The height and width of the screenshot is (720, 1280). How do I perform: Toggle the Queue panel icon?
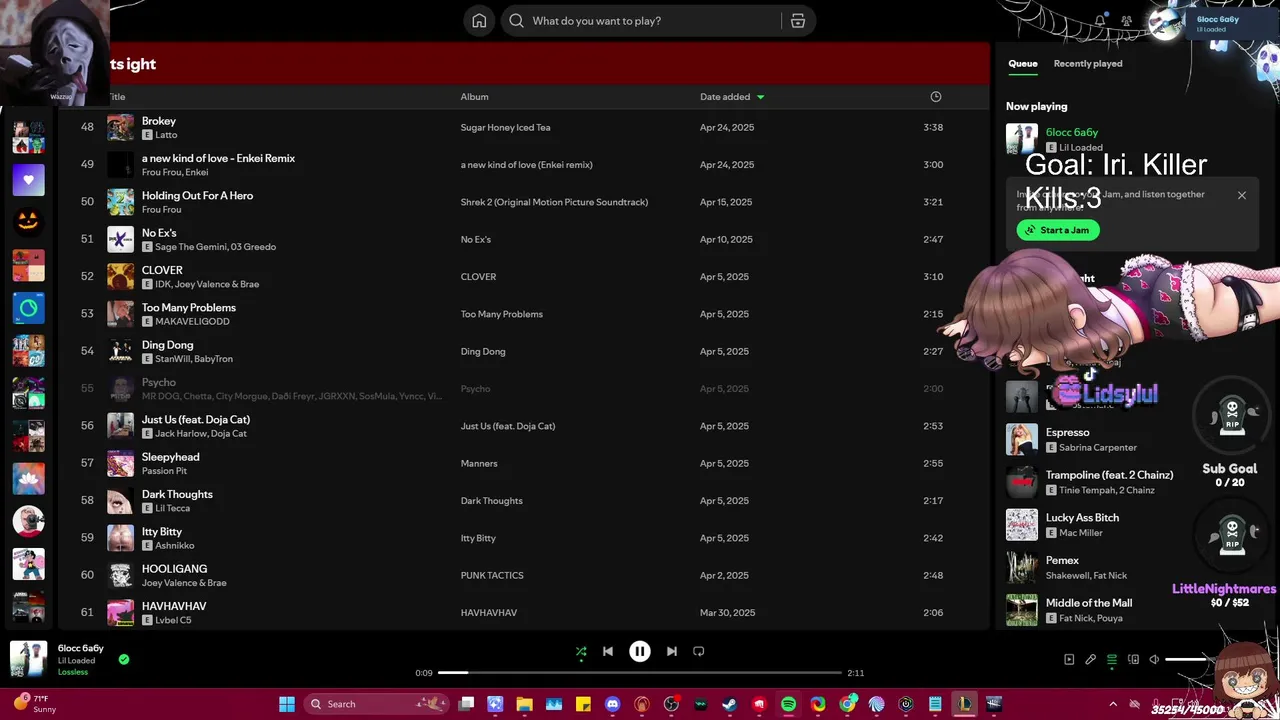click(x=1112, y=660)
